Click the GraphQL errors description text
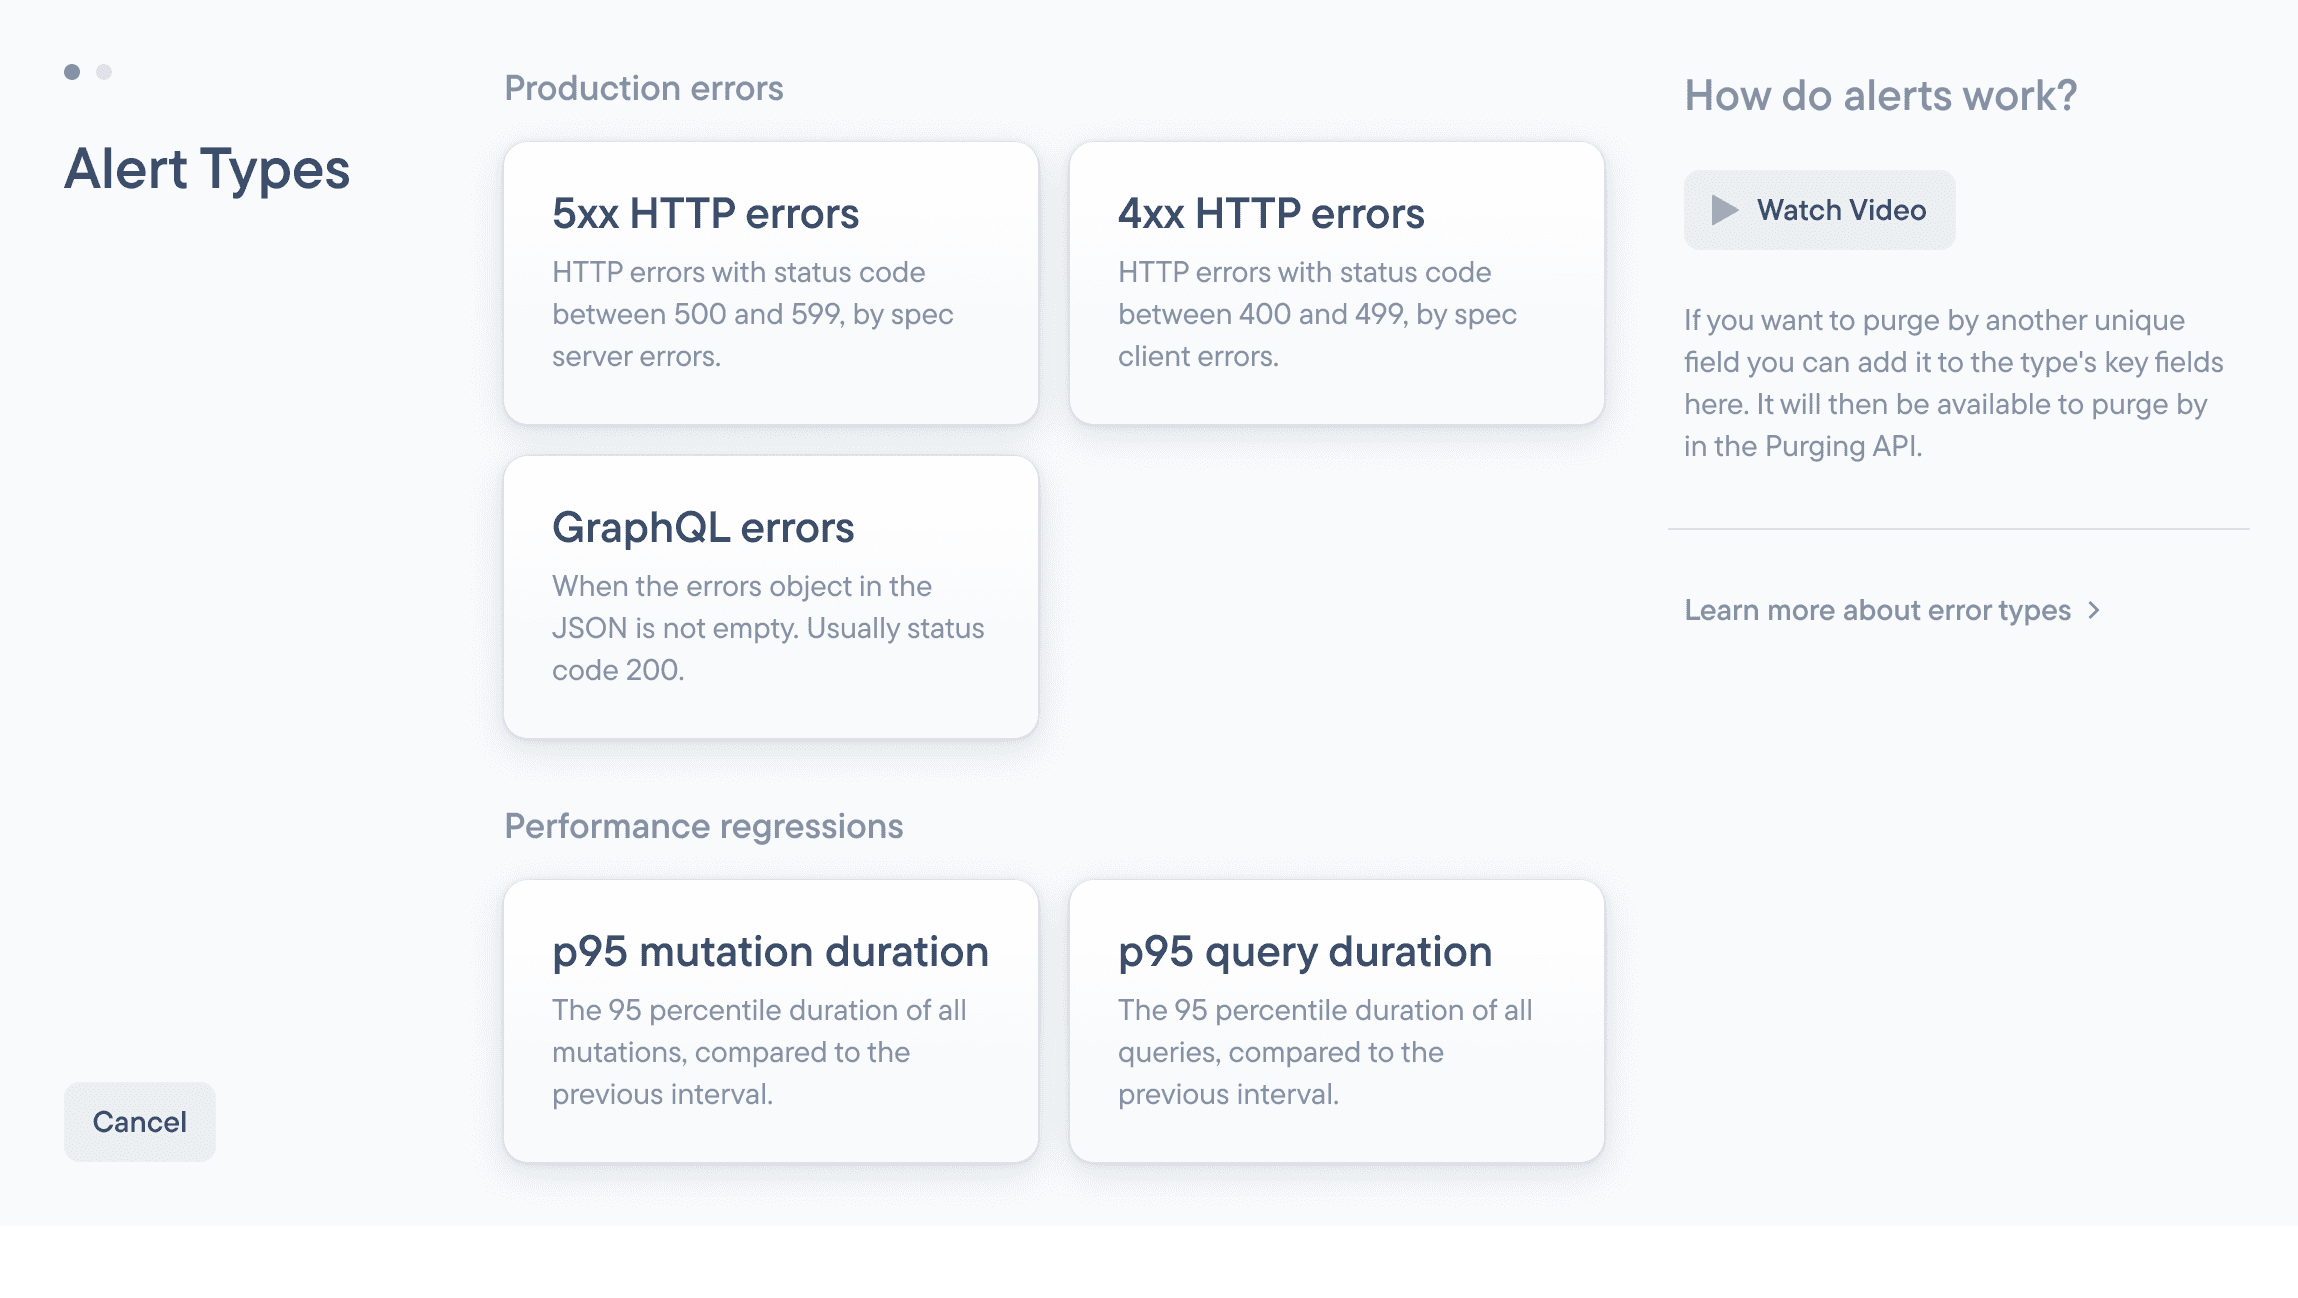This screenshot has width=2298, height=1298. 768,627
